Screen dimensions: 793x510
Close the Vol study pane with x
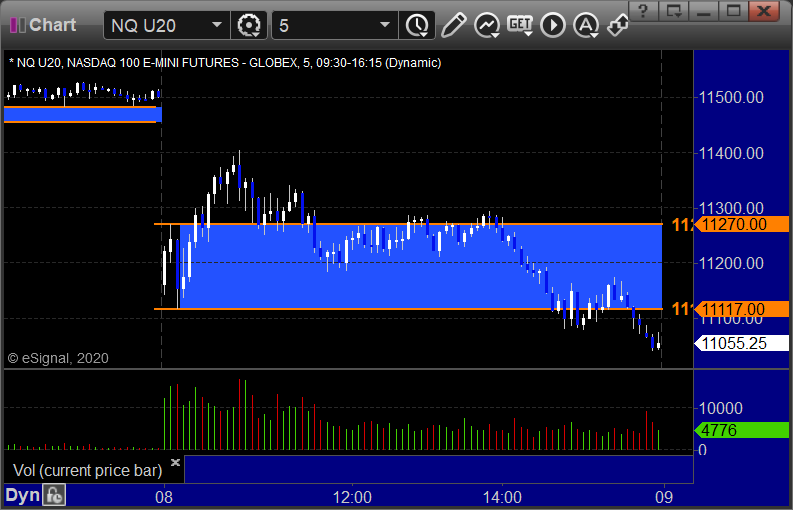pos(175,462)
